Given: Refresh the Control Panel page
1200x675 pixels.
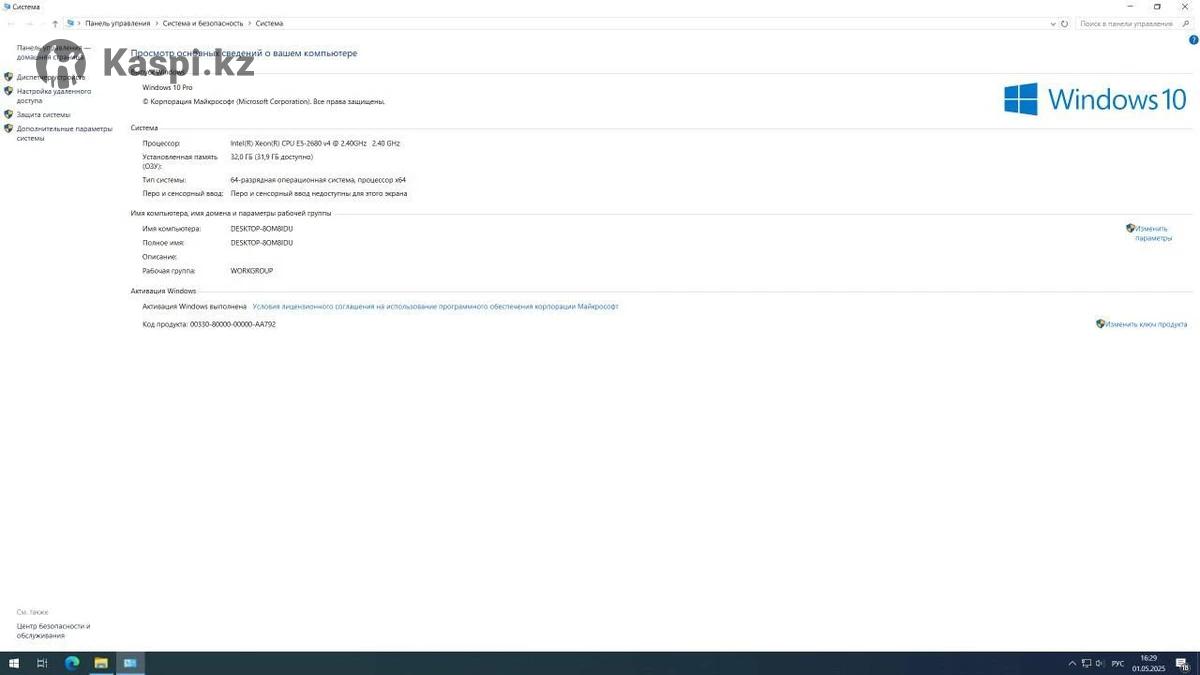Looking at the screenshot, I should 1065,23.
